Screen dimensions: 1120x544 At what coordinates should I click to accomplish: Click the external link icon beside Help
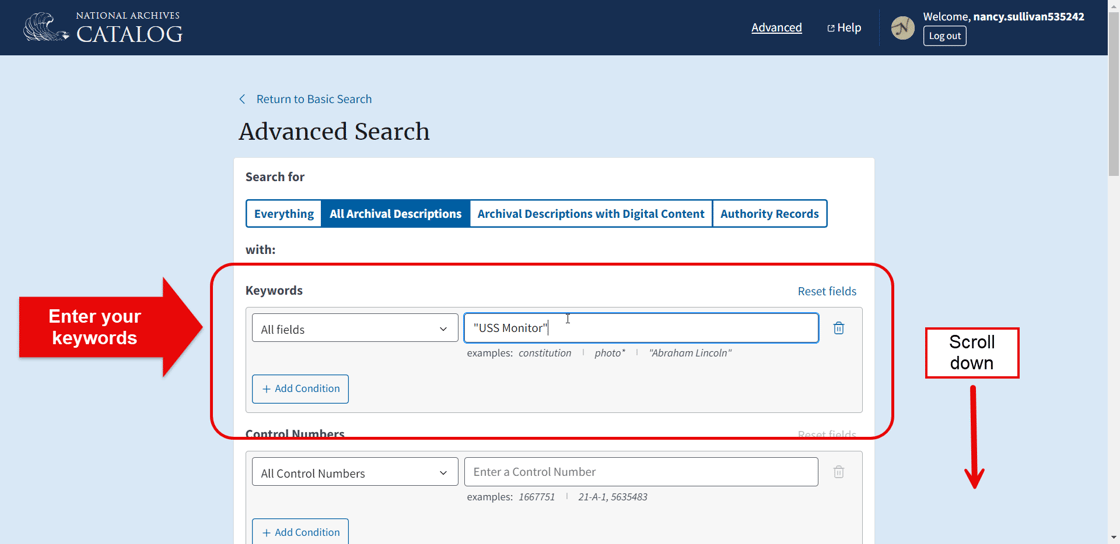pyautogui.click(x=830, y=28)
